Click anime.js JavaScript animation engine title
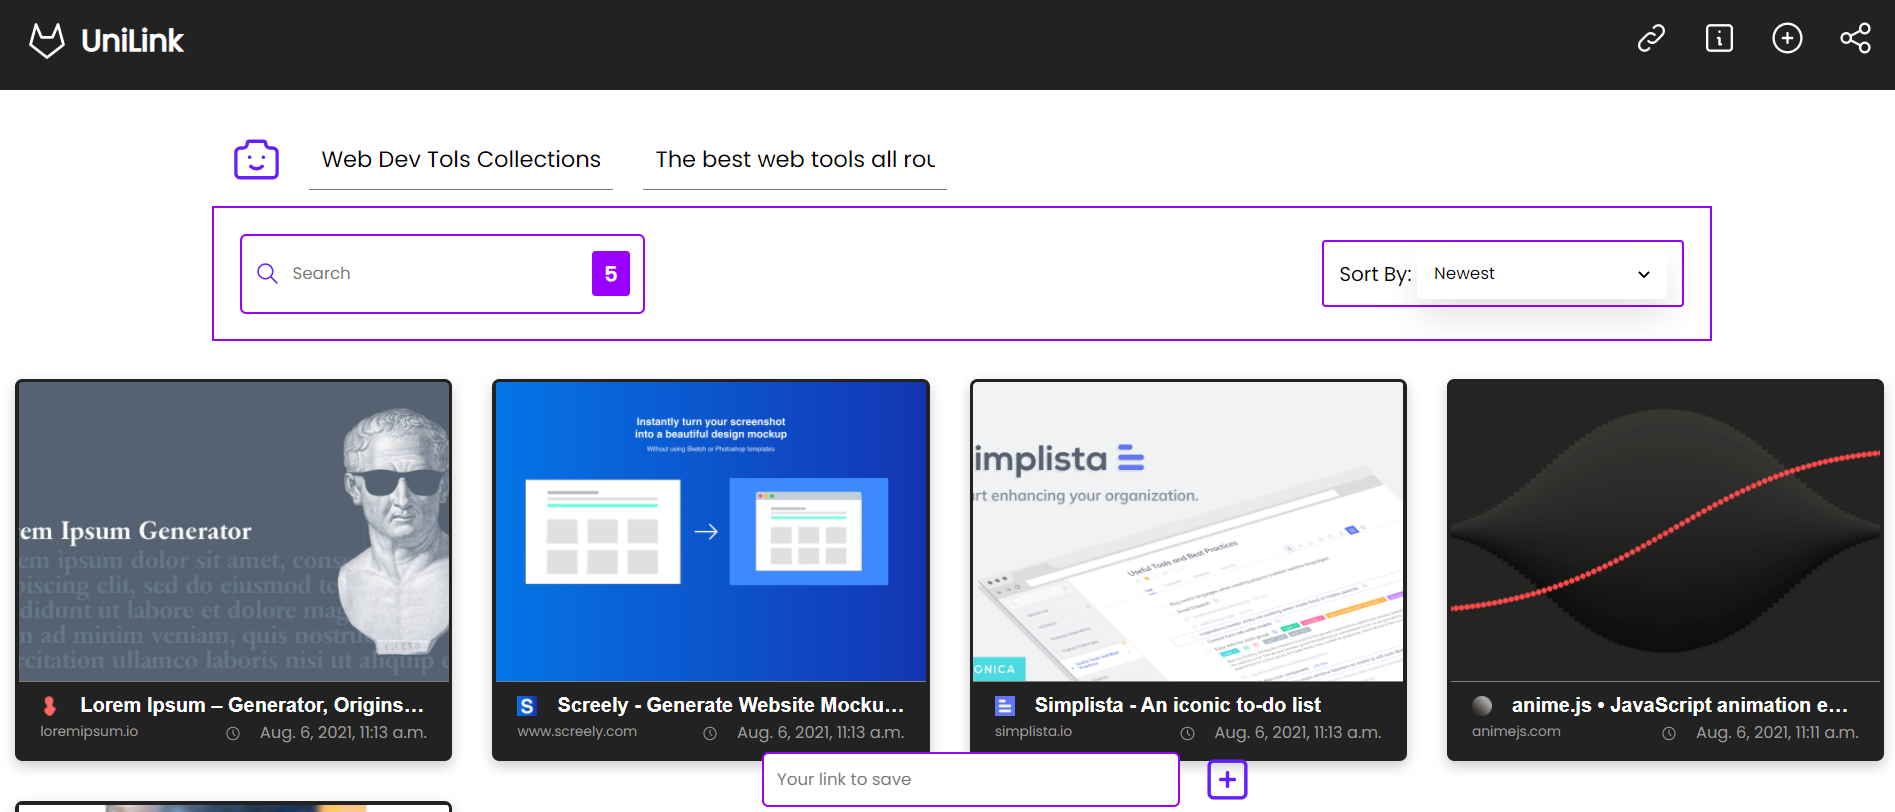1895x812 pixels. (1680, 705)
